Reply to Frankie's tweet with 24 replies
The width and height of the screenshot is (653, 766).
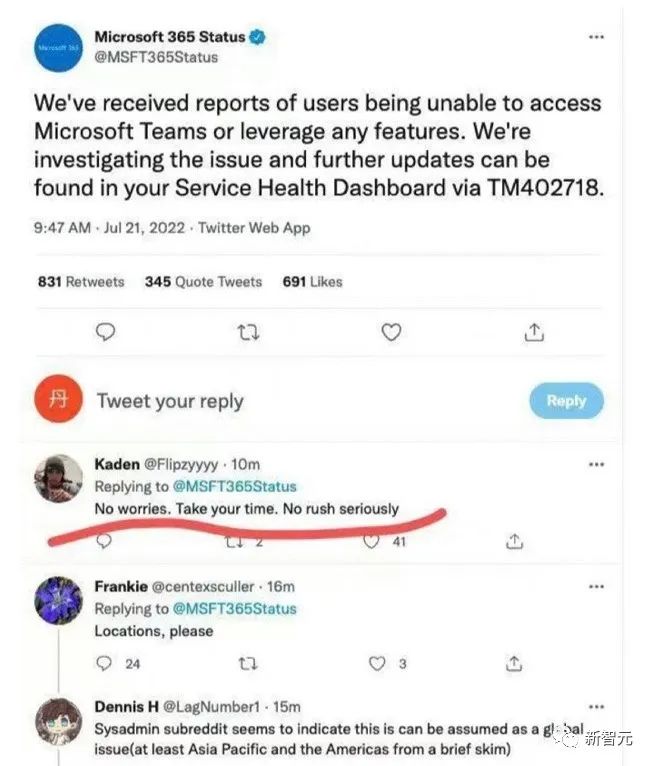(x=105, y=663)
